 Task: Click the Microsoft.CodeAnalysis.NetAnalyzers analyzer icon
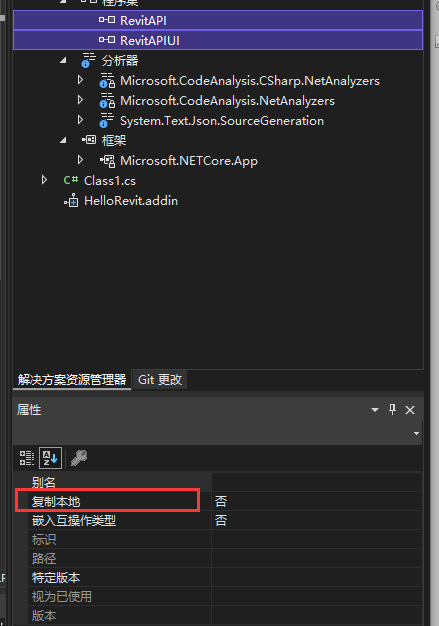point(107,100)
